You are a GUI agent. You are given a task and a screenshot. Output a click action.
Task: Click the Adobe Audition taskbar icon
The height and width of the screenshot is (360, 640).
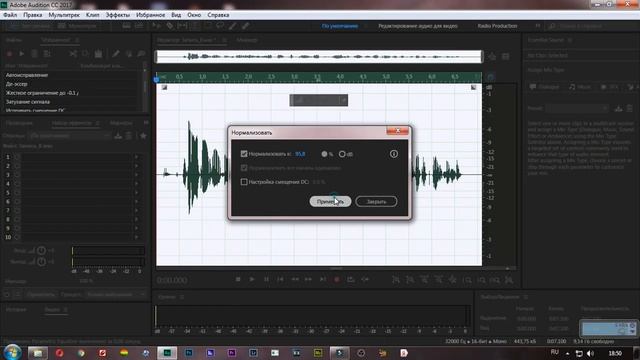(167, 353)
